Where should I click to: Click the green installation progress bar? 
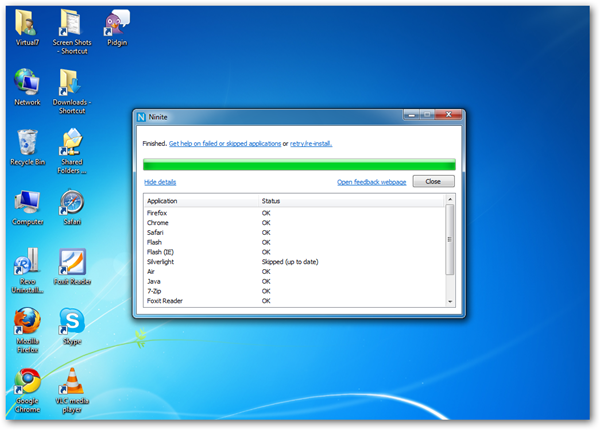point(299,163)
